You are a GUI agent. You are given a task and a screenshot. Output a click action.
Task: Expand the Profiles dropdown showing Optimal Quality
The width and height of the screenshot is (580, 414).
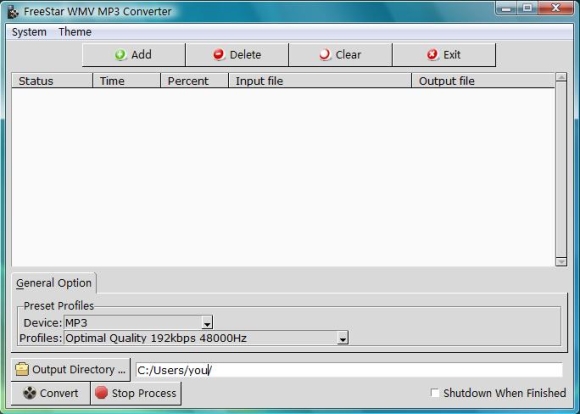tap(343, 339)
